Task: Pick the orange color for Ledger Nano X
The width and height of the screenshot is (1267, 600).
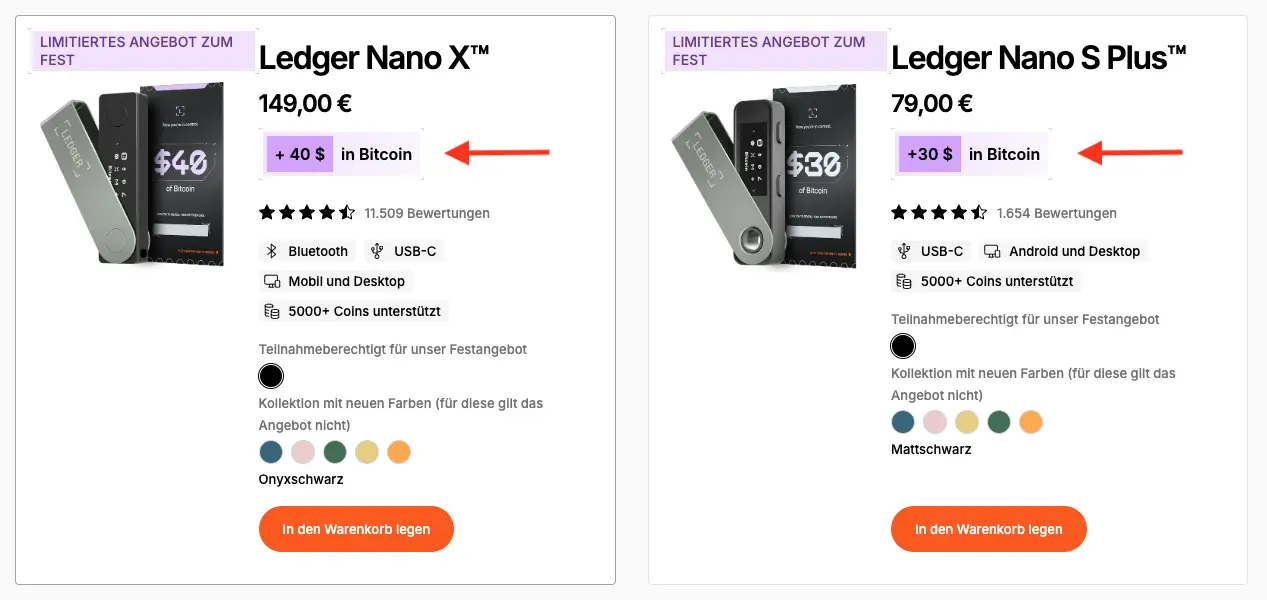Action: (399, 452)
